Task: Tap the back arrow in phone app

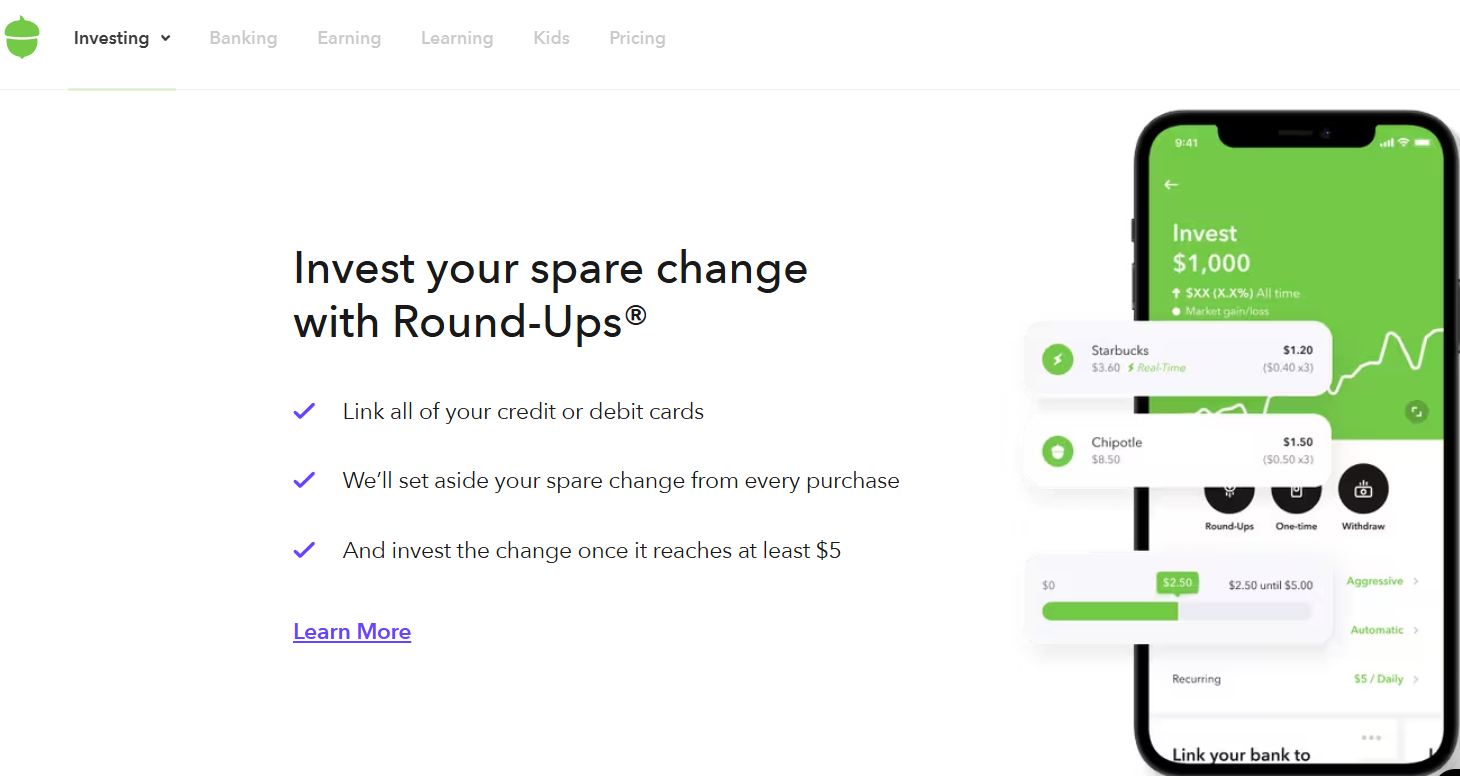Action: pos(1171,185)
